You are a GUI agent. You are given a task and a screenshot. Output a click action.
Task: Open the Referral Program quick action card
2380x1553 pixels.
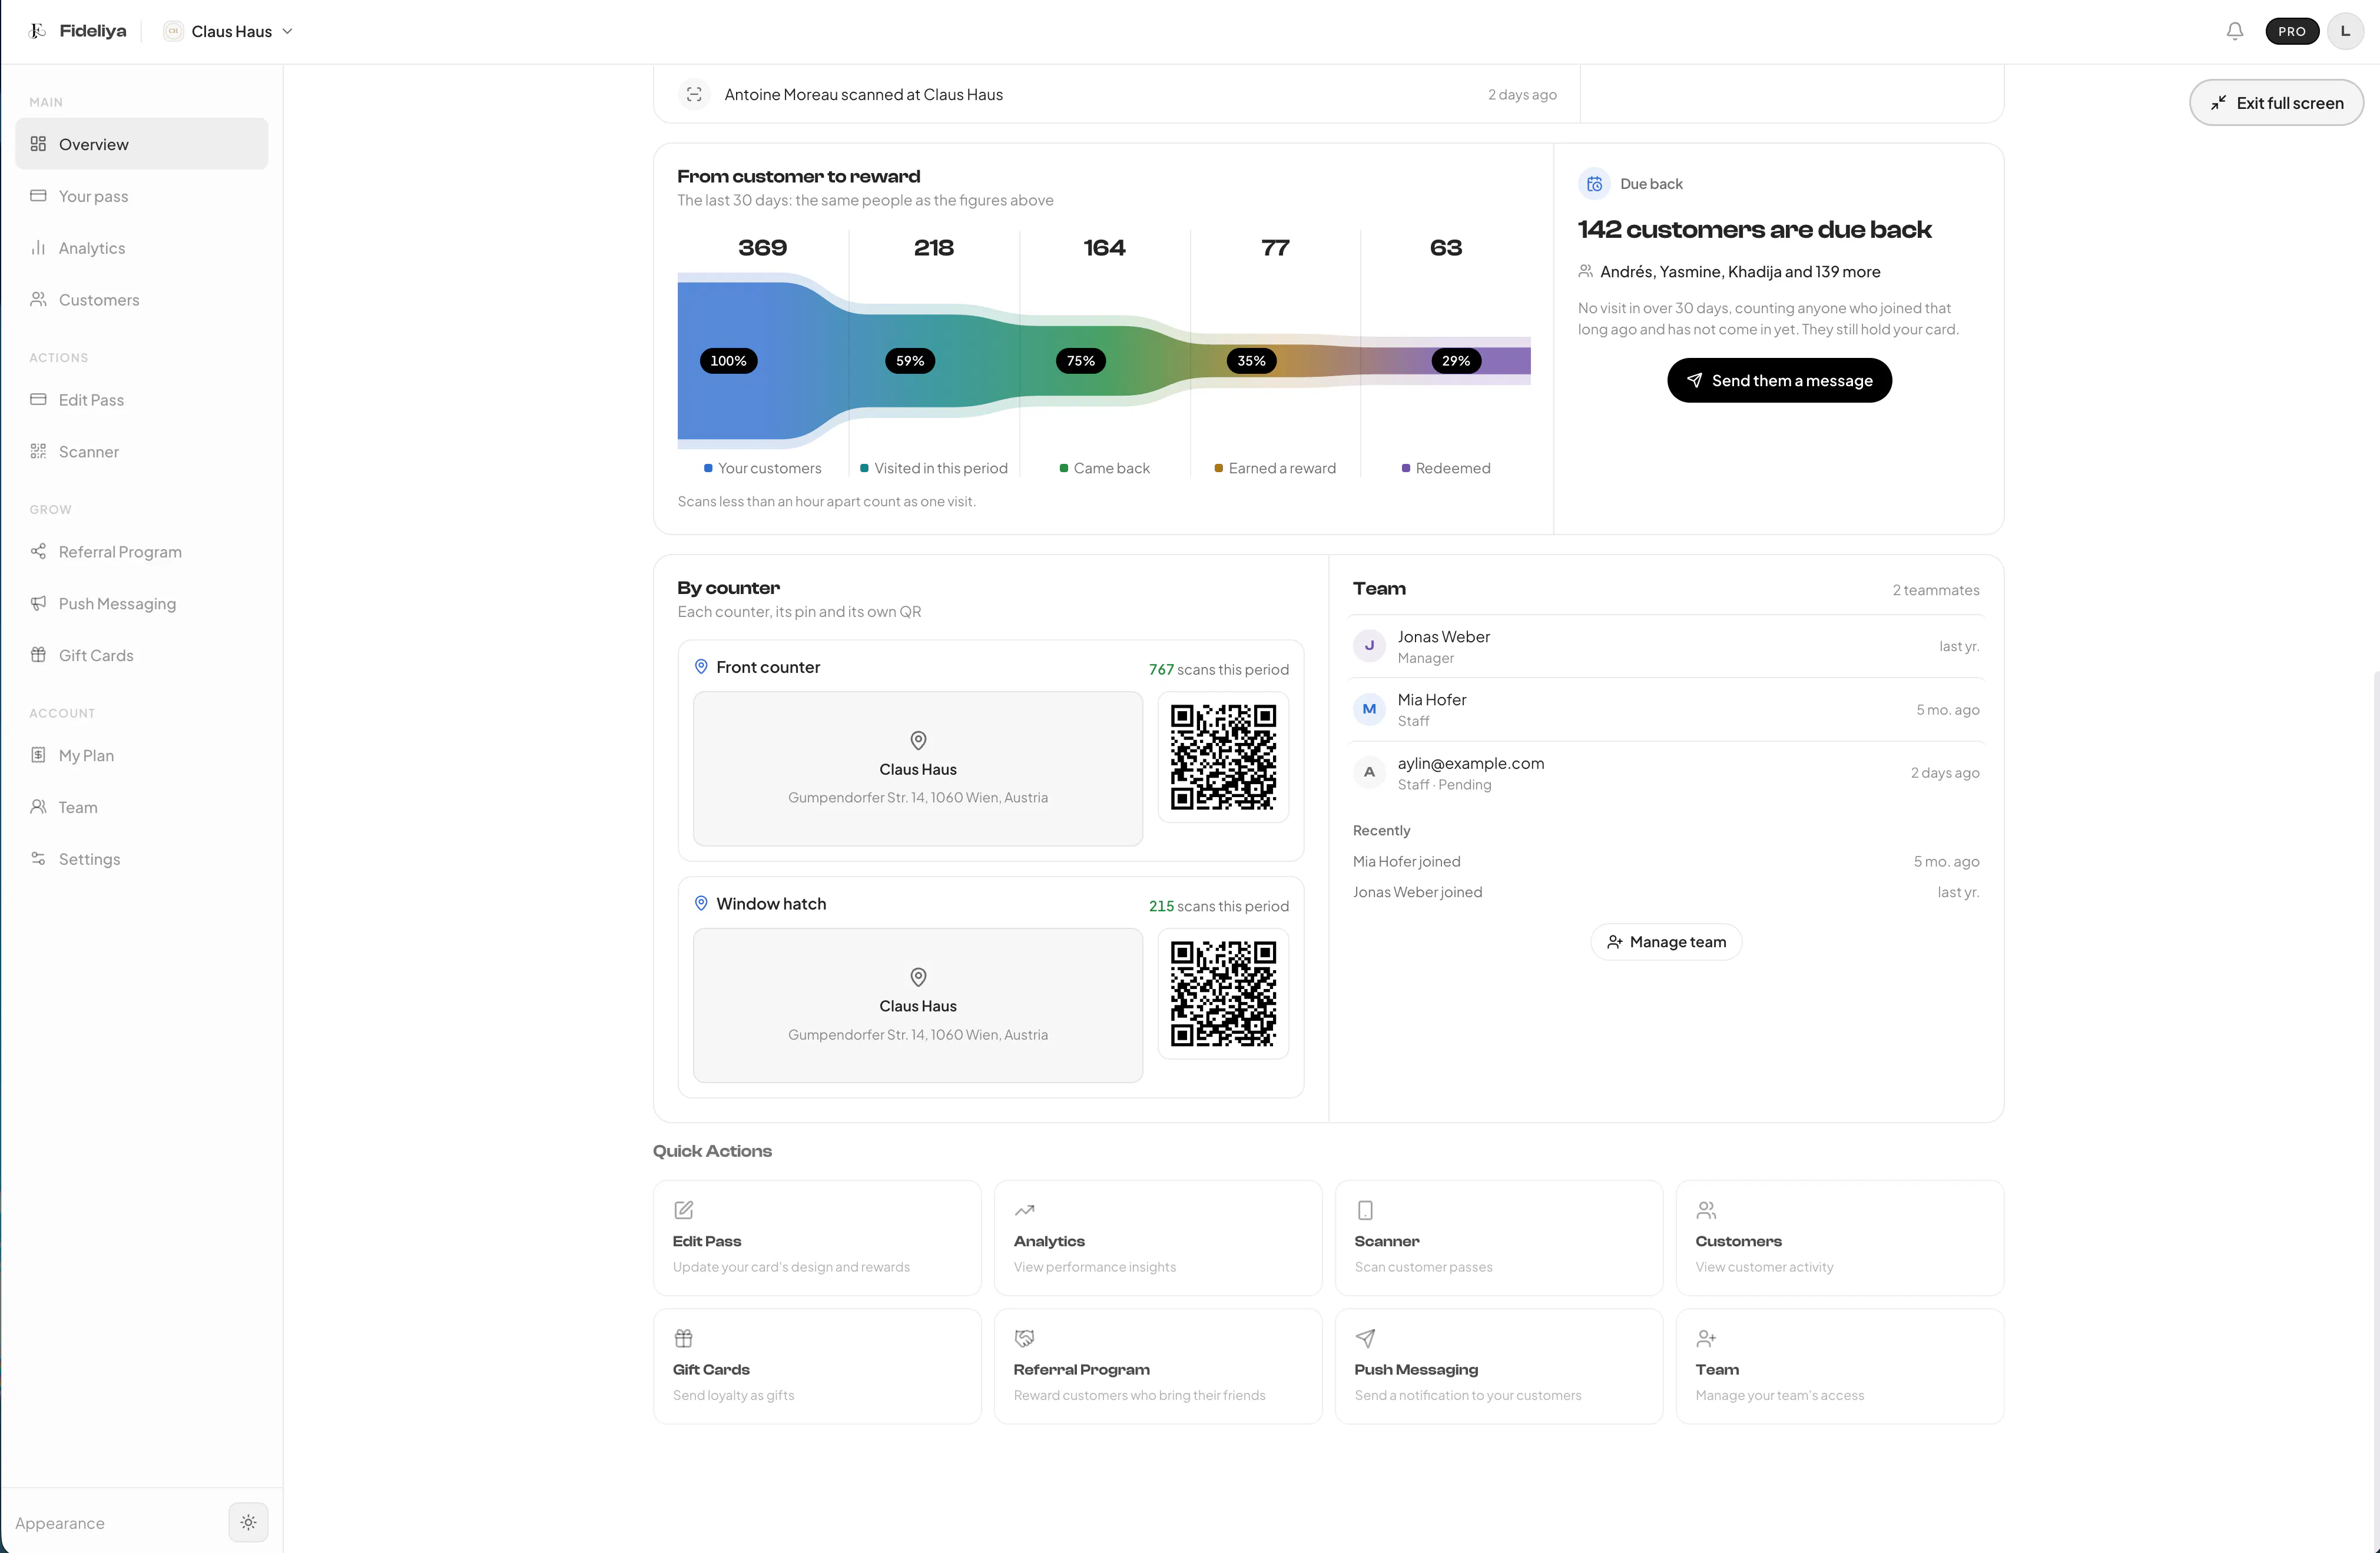pos(1158,1366)
